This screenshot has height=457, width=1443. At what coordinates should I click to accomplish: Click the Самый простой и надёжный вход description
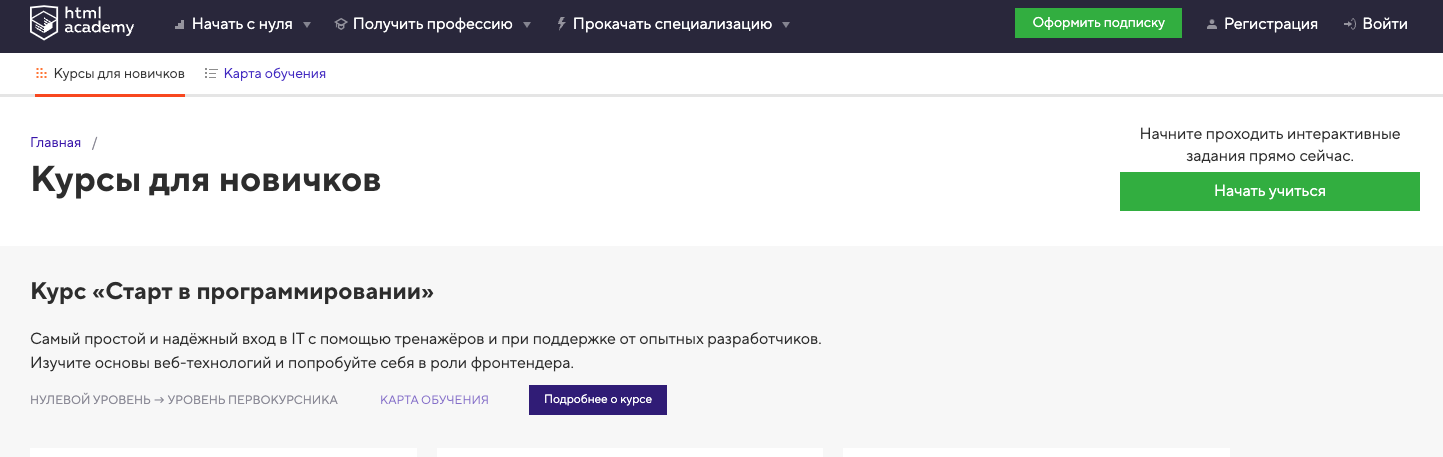tap(426, 351)
